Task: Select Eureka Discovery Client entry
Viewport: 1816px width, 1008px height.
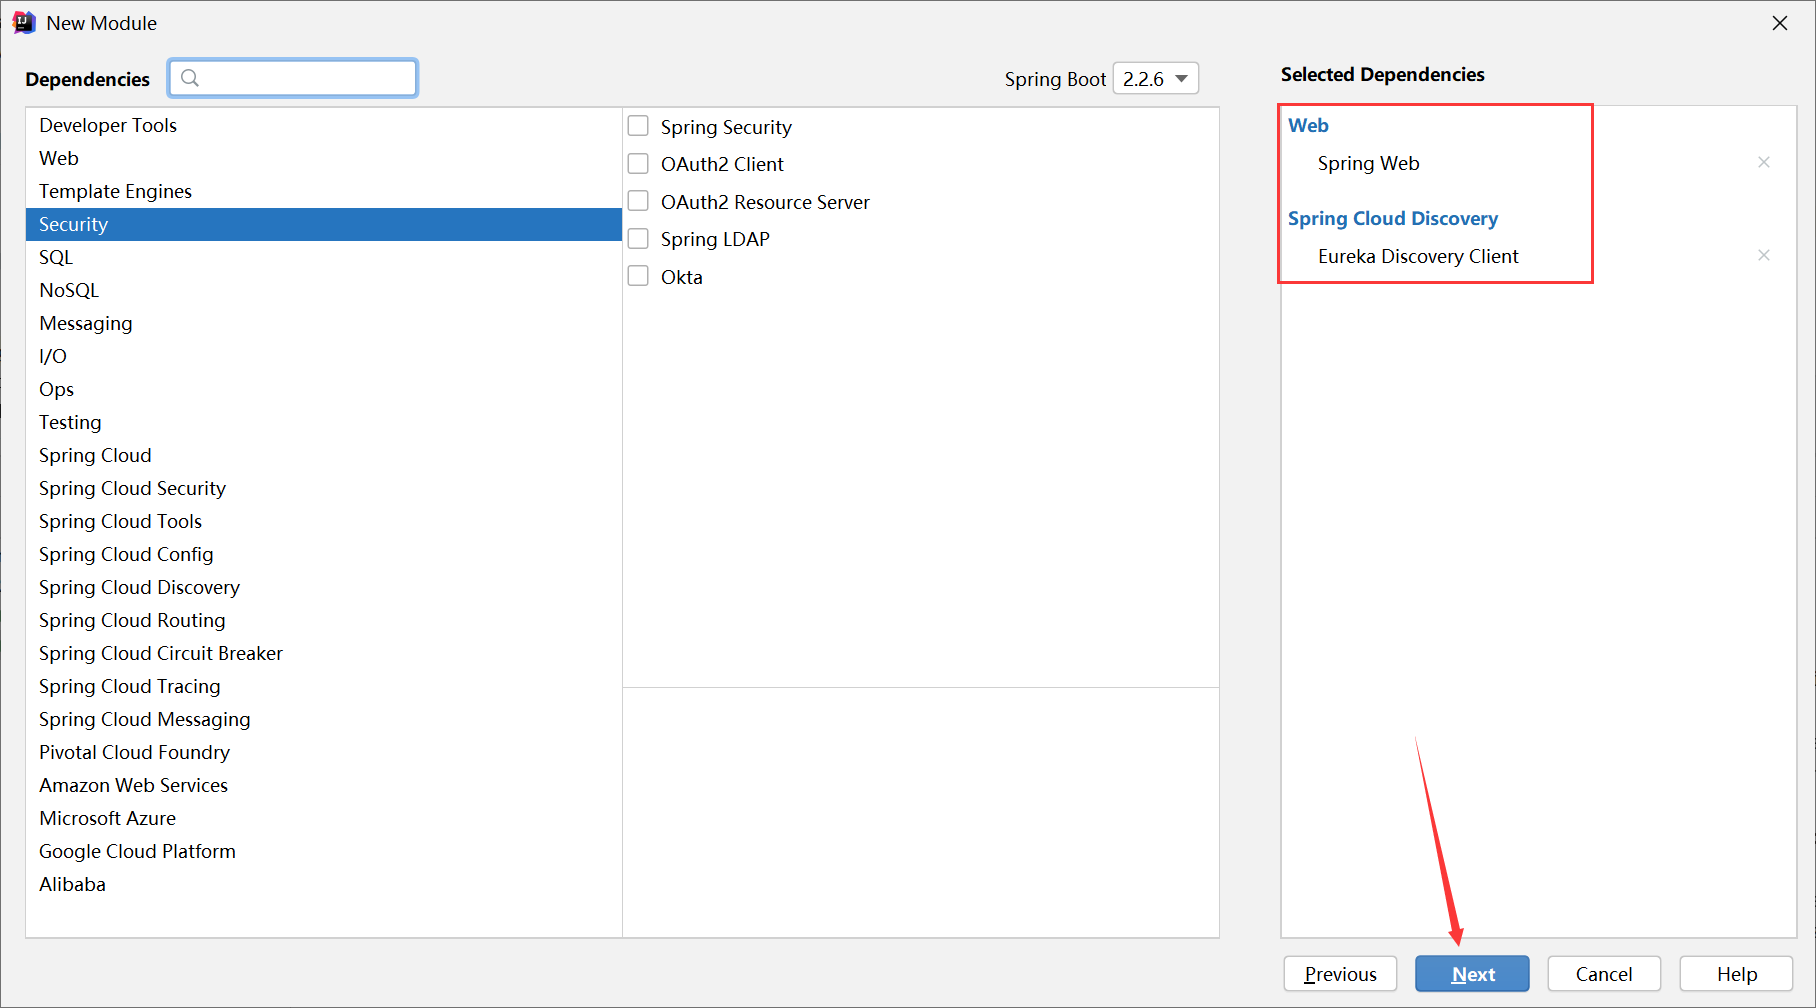Action: [1418, 256]
